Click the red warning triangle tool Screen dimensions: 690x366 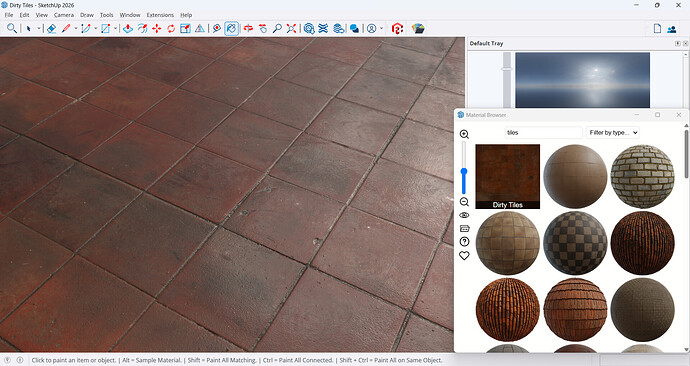[200, 29]
